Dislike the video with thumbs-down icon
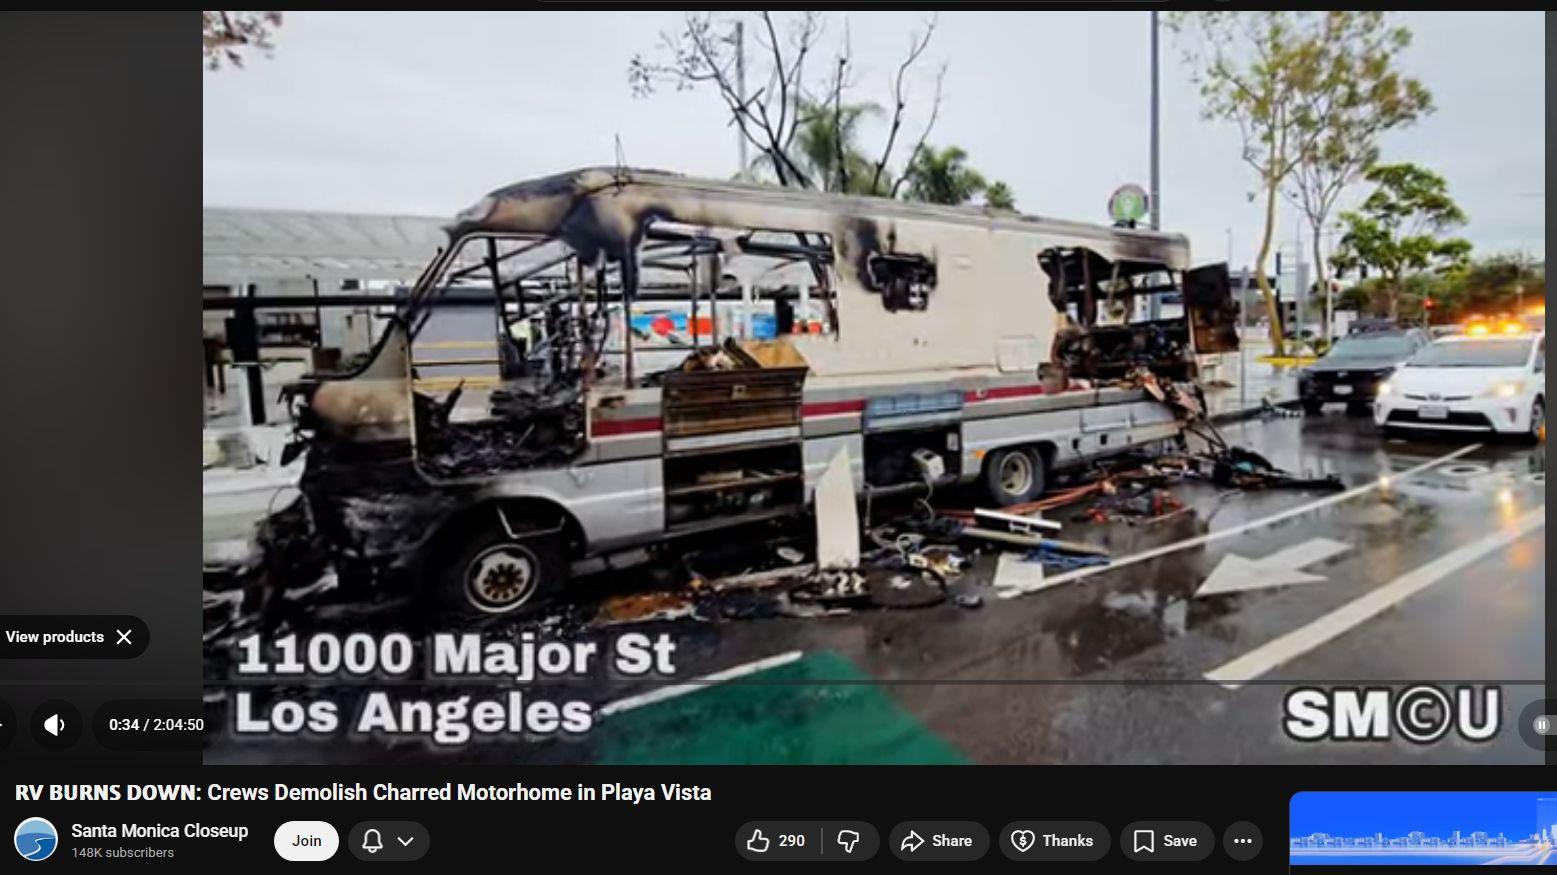Screen dimensions: 1557x875 click(849, 841)
